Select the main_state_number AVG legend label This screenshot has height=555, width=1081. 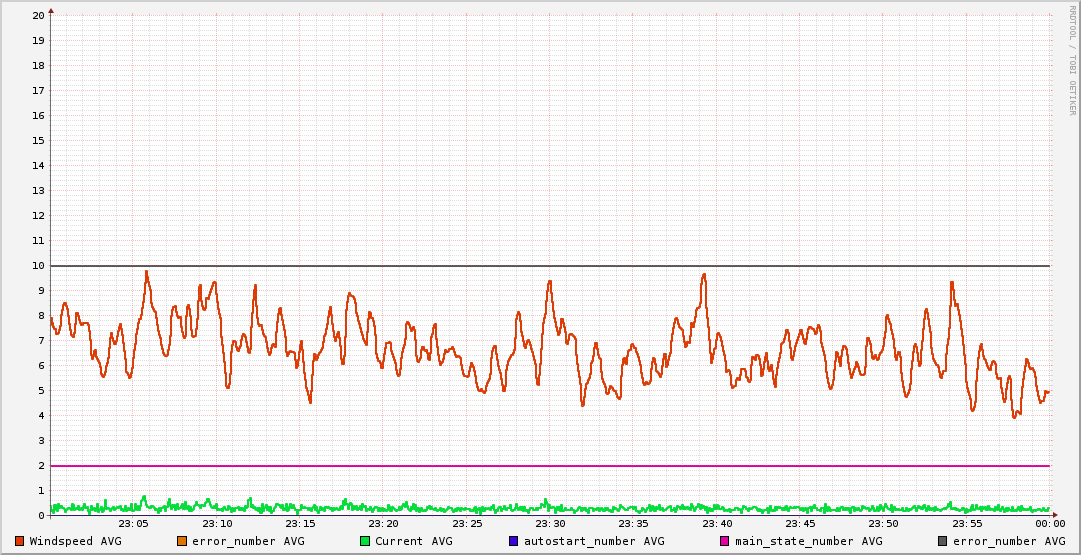808,541
